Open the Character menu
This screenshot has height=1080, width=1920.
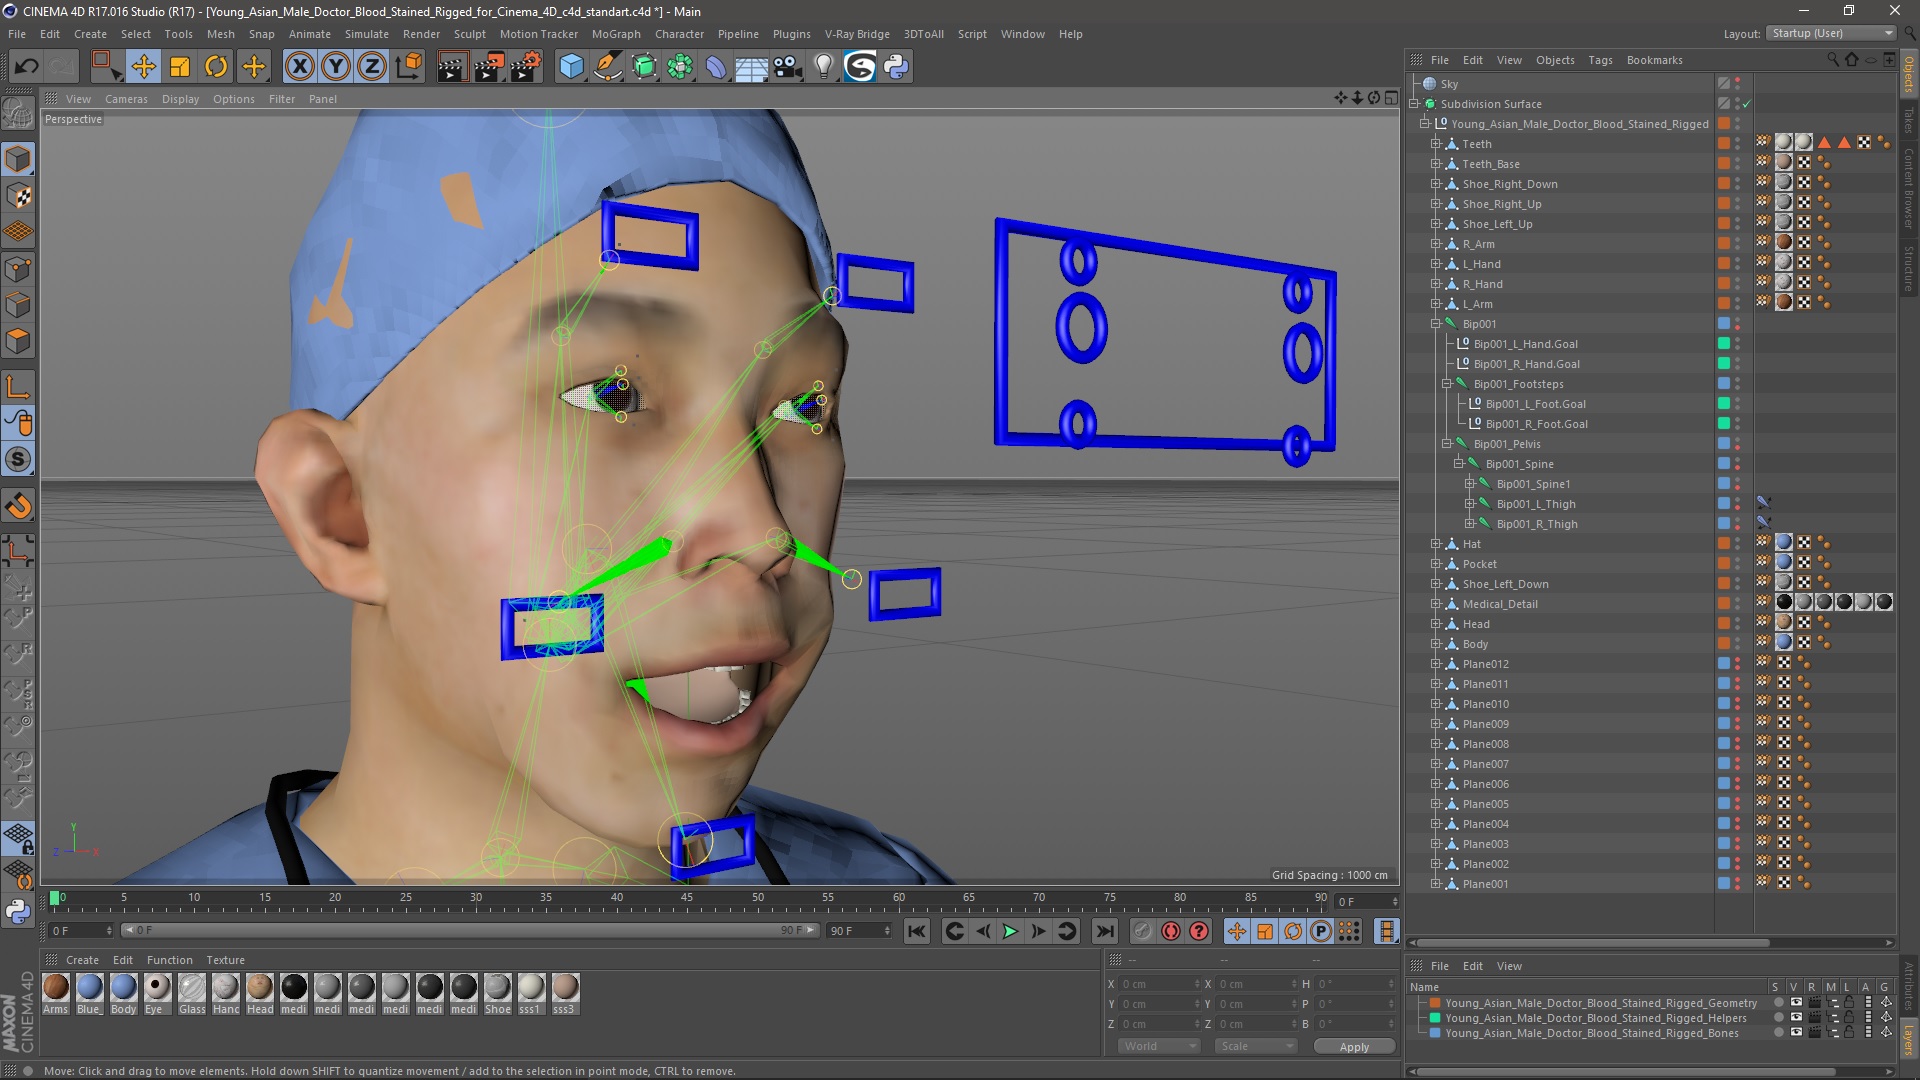pyautogui.click(x=679, y=34)
